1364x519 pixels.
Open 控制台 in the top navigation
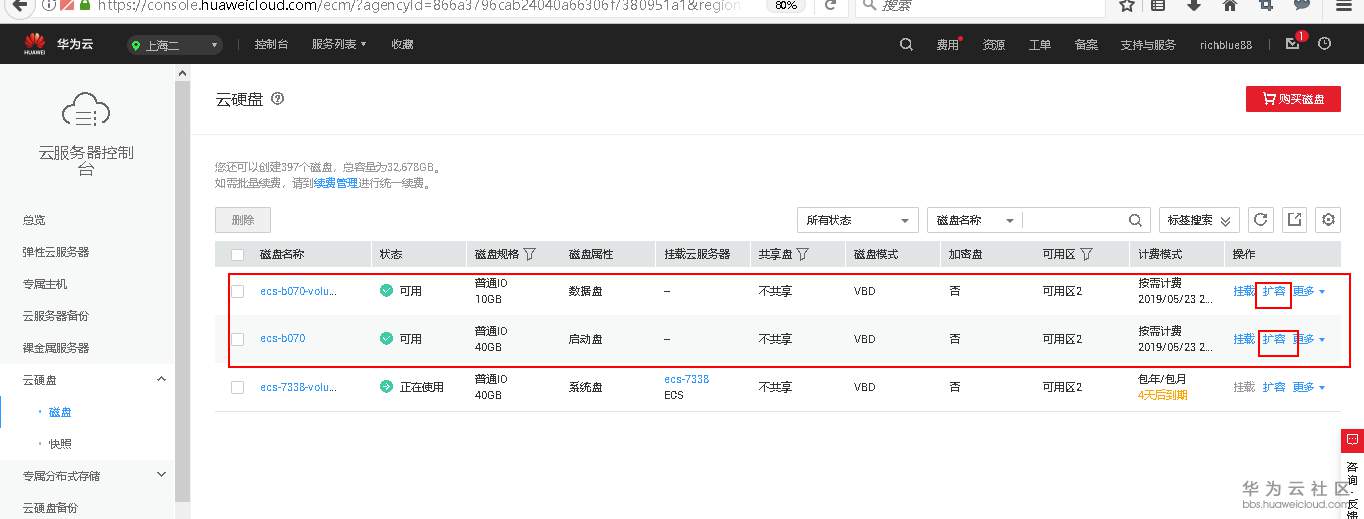coord(271,45)
